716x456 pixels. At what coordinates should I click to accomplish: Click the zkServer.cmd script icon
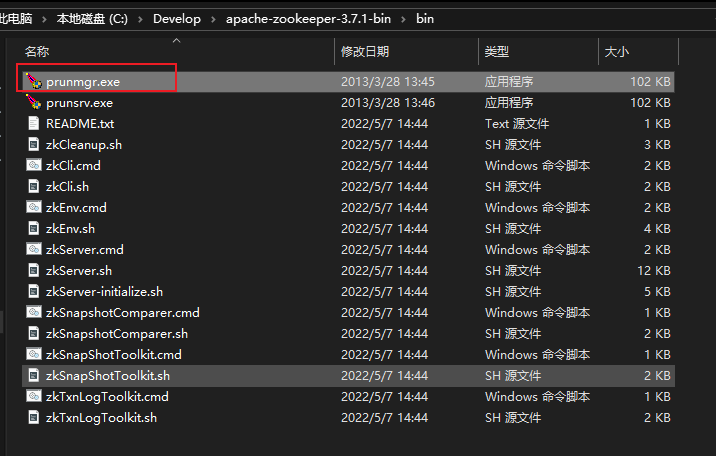tap(34, 249)
